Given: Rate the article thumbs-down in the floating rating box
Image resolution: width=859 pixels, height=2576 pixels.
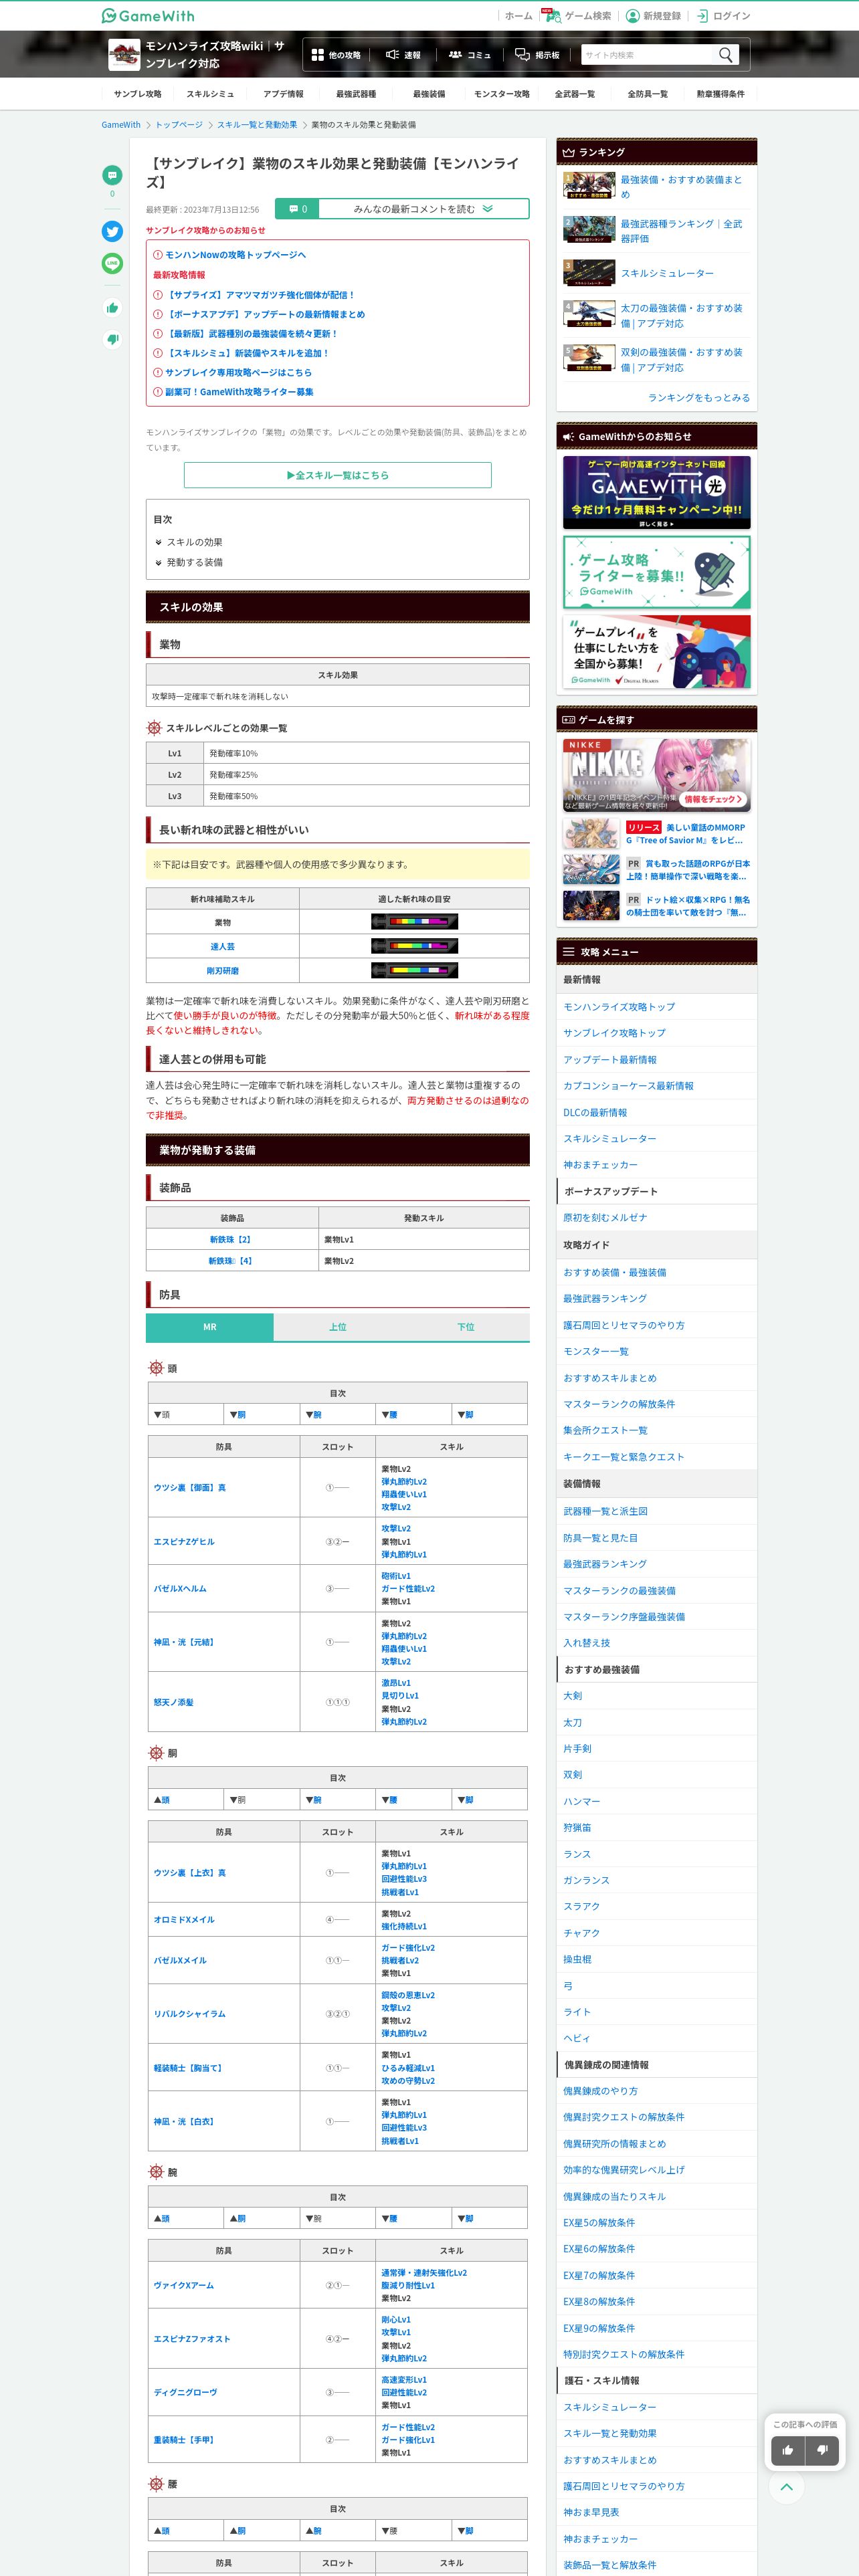Looking at the screenshot, I should [822, 2450].
